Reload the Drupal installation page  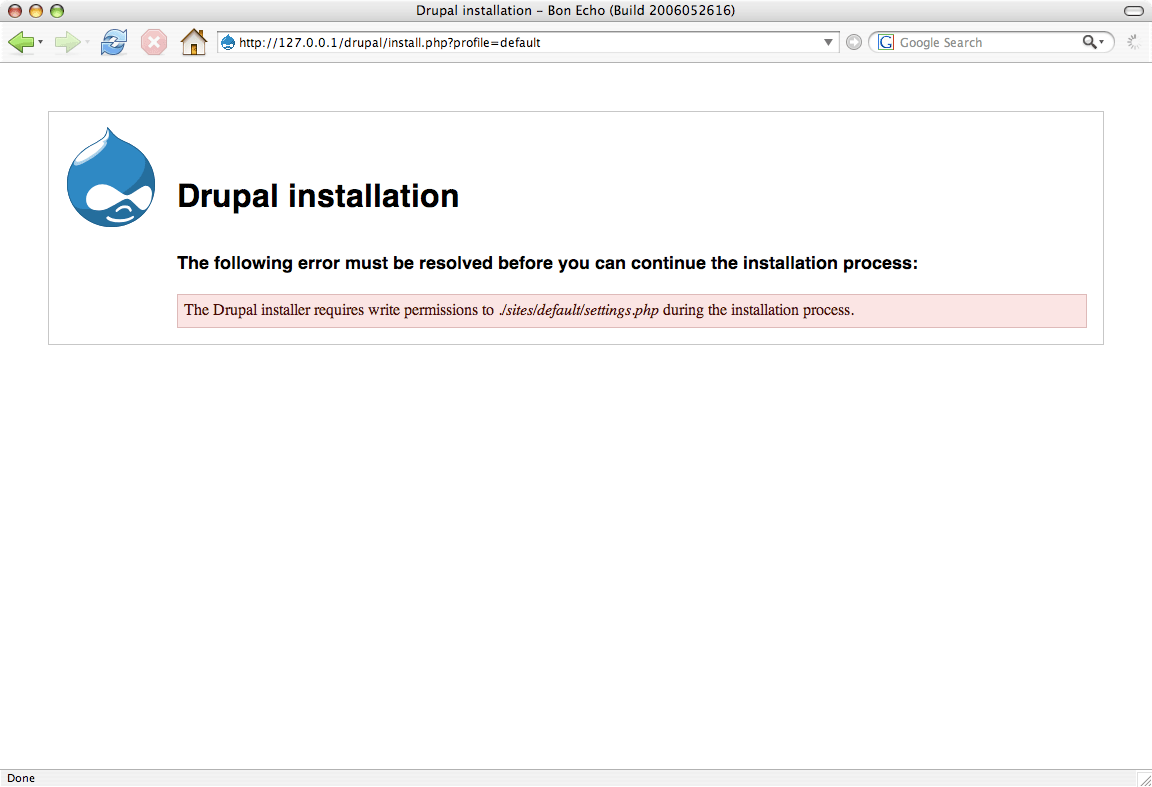[x=113, y=42]
